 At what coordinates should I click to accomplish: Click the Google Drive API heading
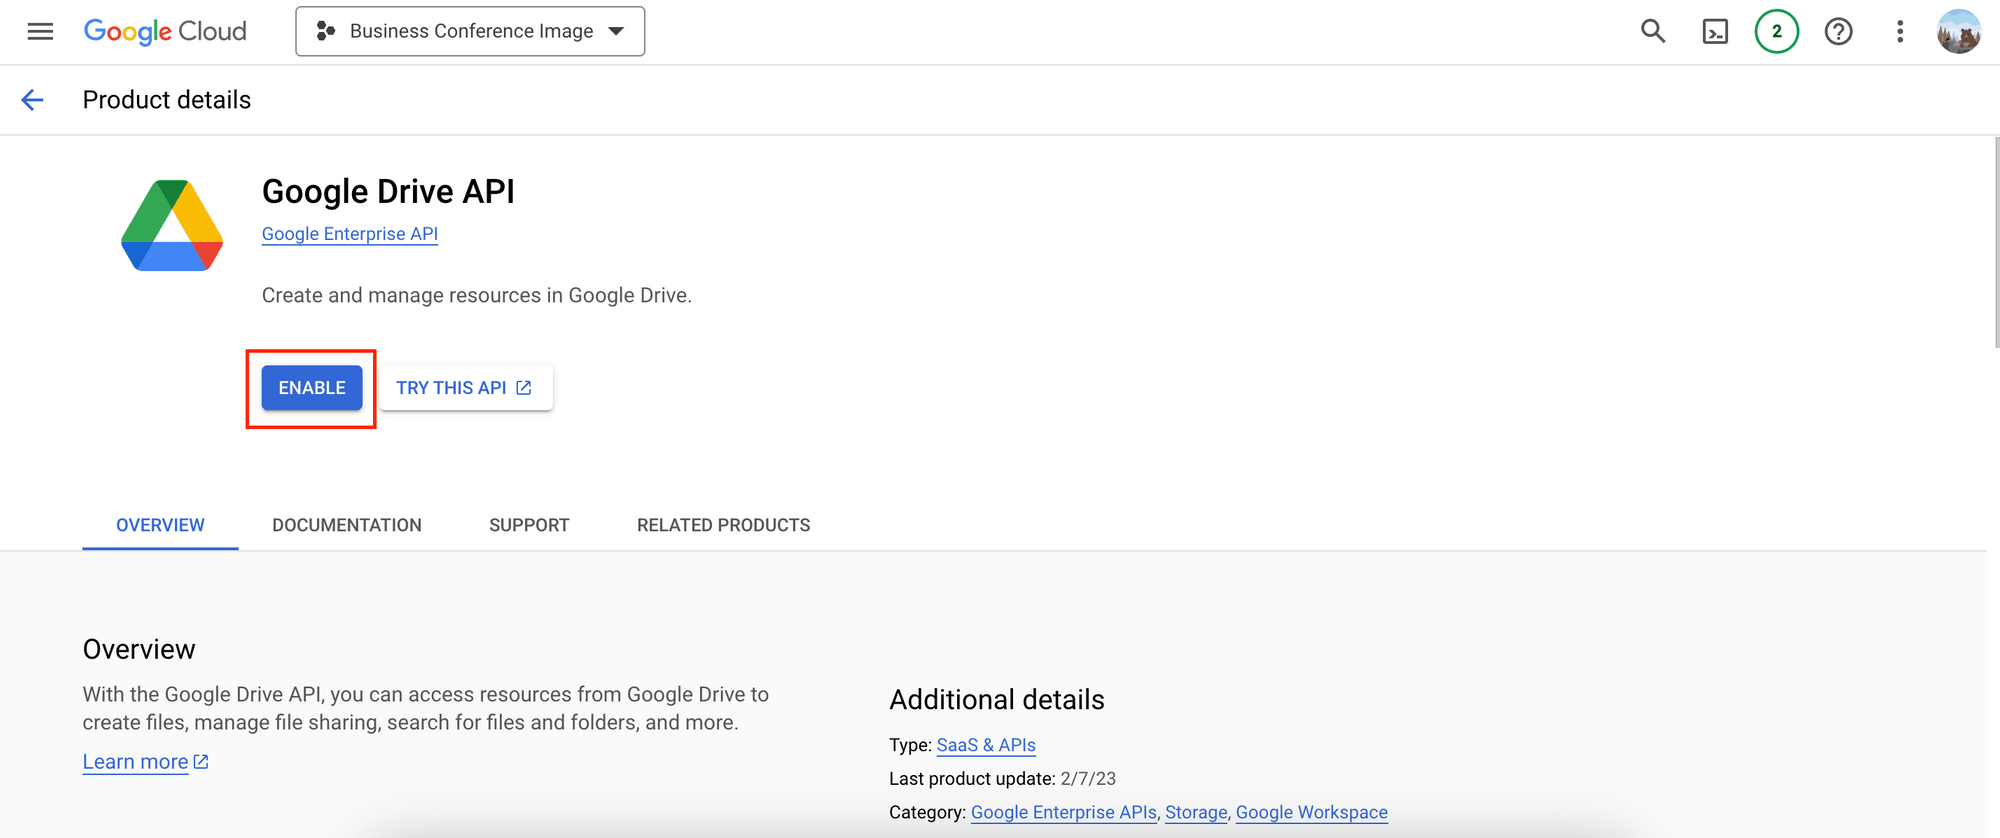click(388, 191)
